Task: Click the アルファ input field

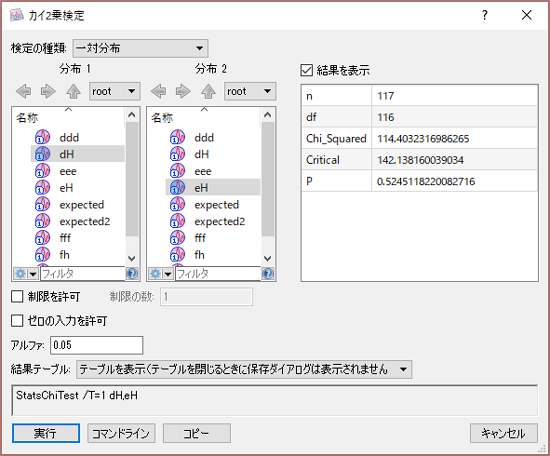Action: [96, 345]
